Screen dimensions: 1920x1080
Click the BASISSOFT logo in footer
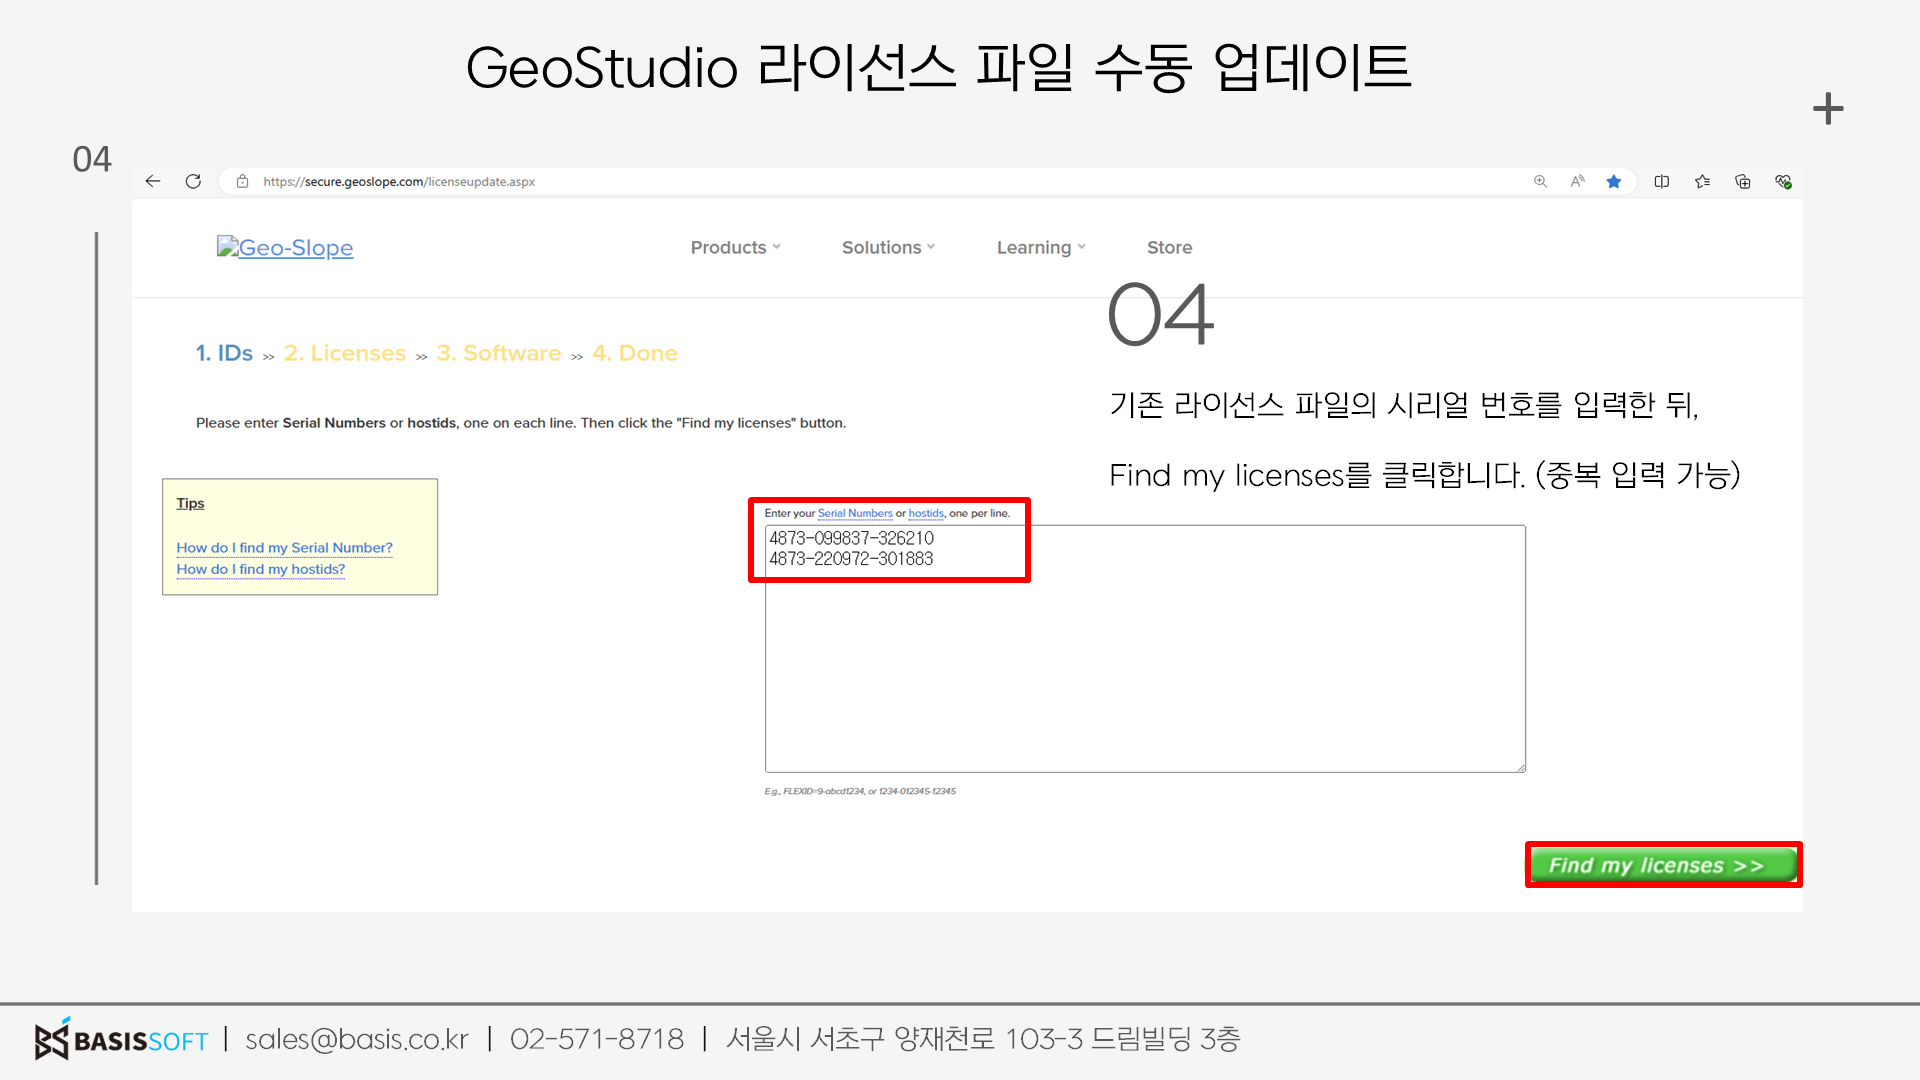(x=121, y=1040)
